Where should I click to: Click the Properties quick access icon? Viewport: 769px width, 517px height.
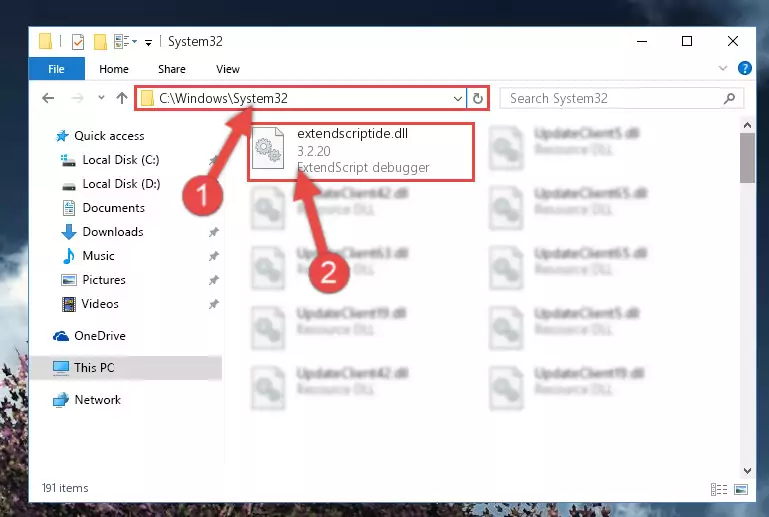point(77,42)
